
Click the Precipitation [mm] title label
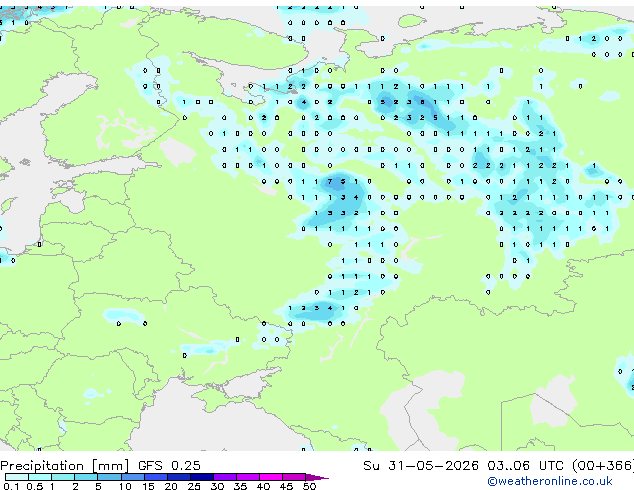(x=65, y=466)
